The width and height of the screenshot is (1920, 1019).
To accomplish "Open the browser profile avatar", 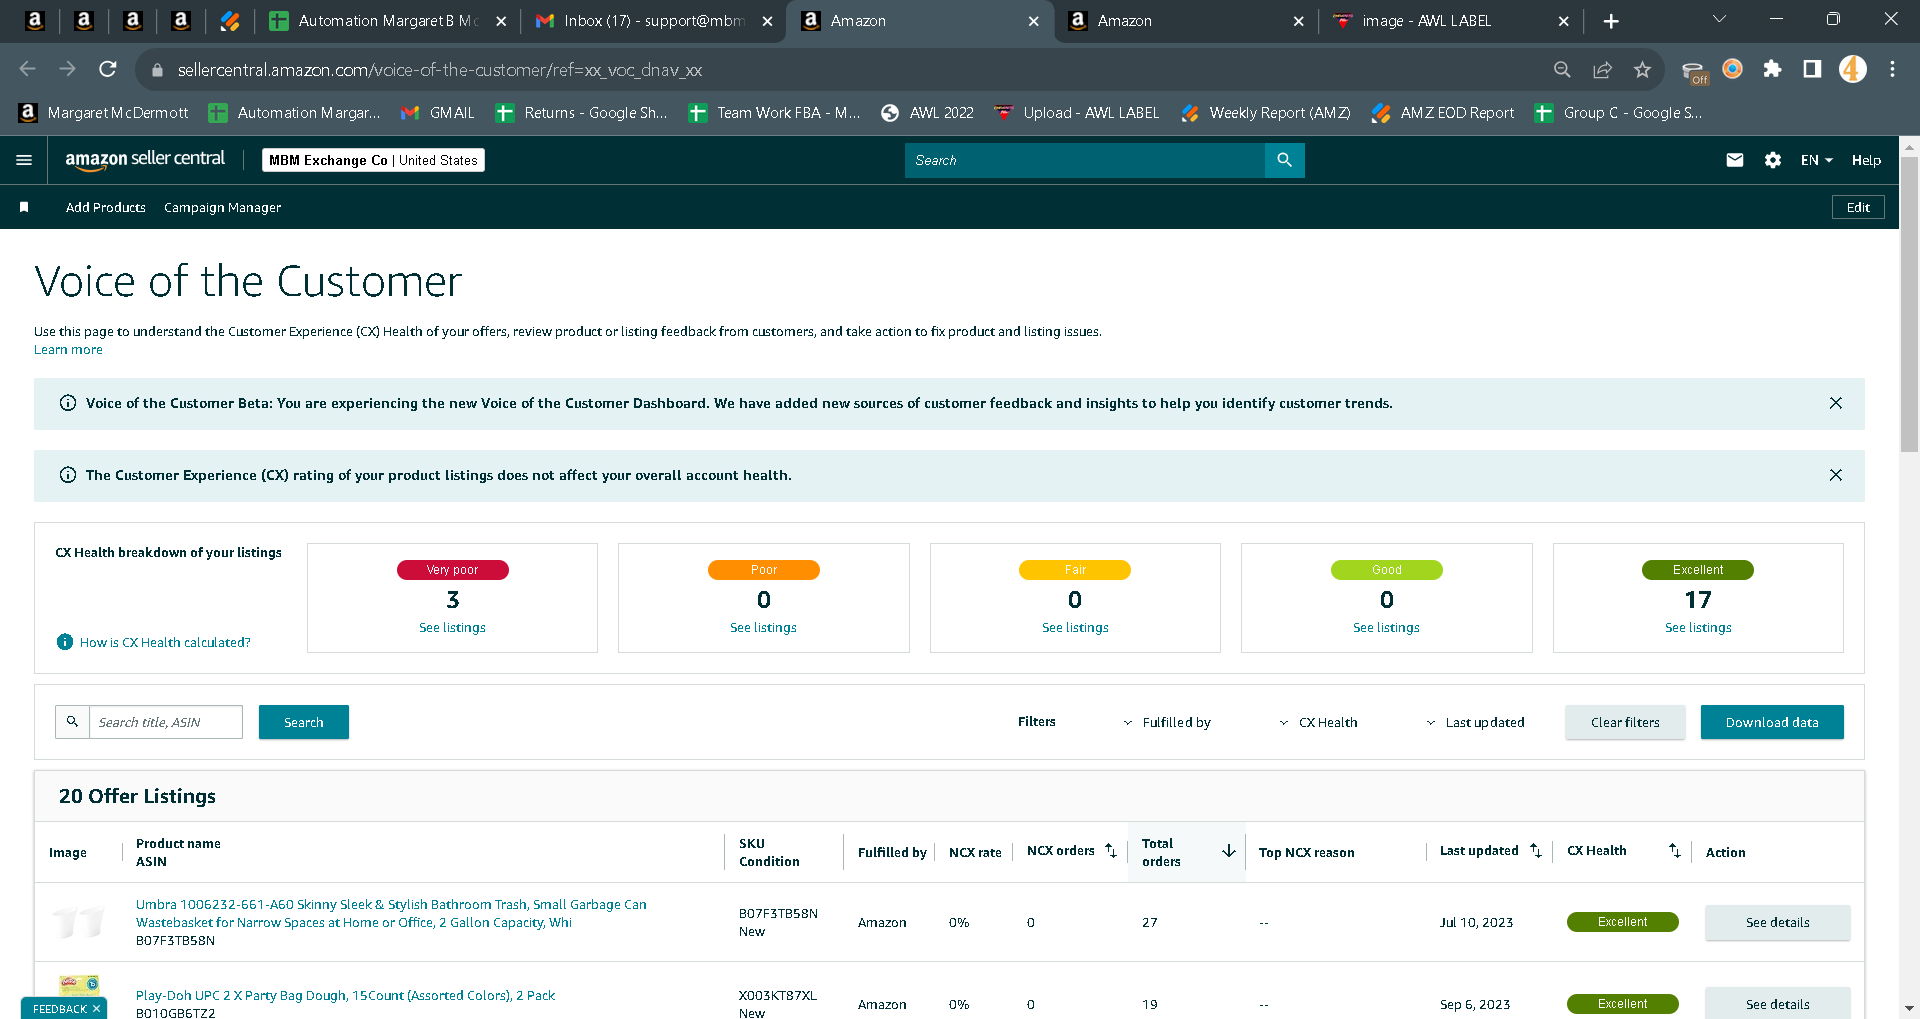I will click(1853, 69).
